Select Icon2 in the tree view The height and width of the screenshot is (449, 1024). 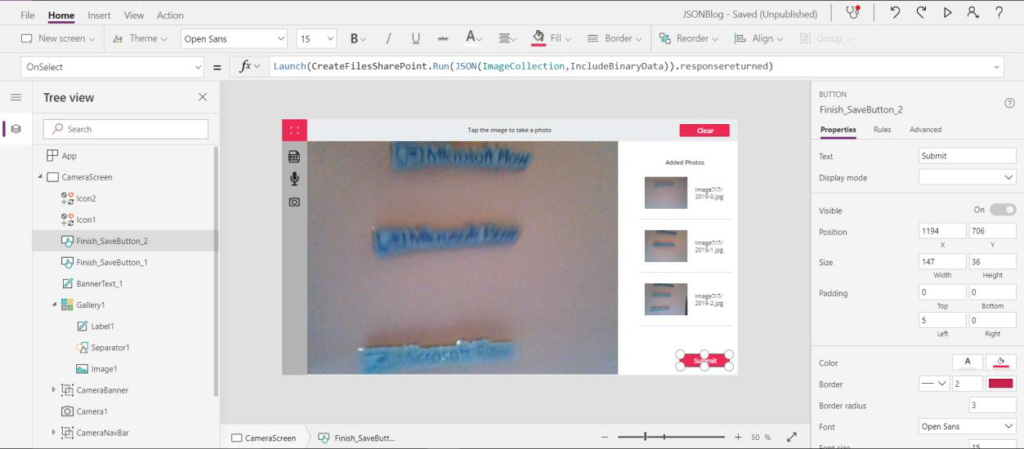[x=86, y=198]
